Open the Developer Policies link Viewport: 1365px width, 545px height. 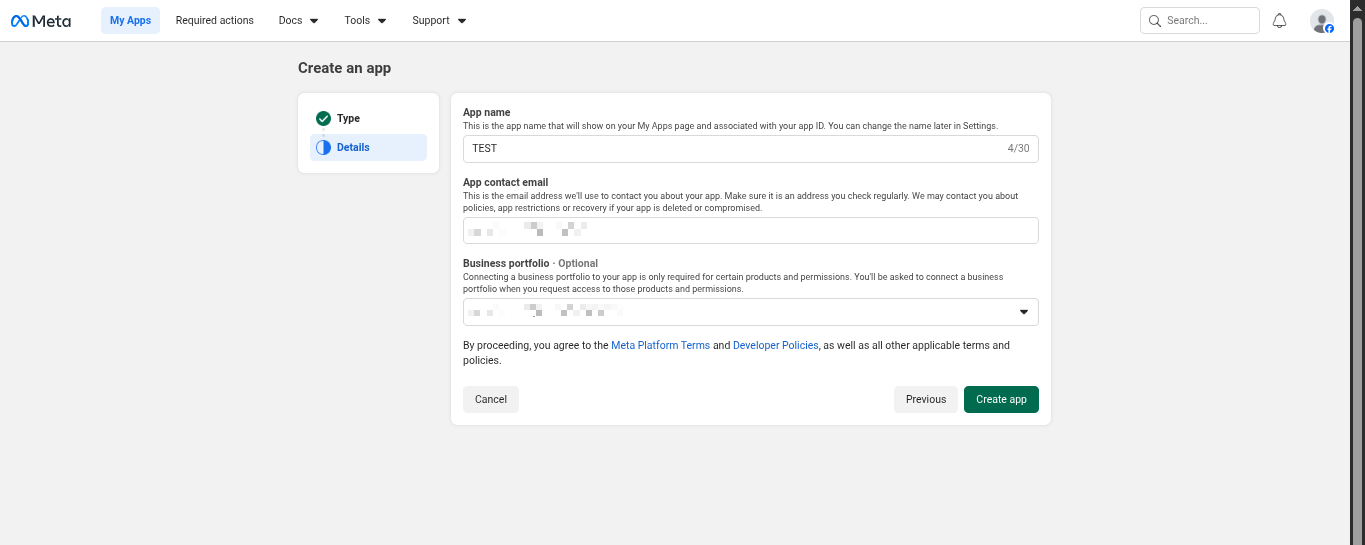pyautogui.click(x=775, y=345)
